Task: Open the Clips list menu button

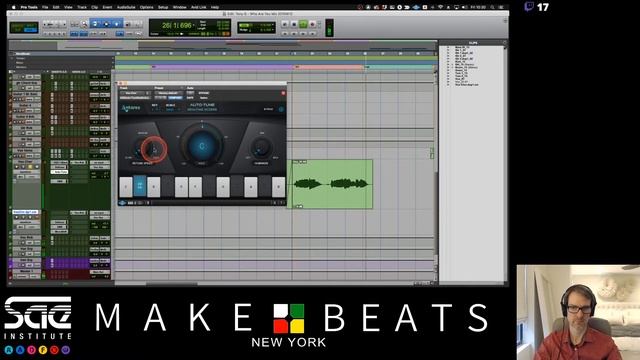Action: (504, 43)
